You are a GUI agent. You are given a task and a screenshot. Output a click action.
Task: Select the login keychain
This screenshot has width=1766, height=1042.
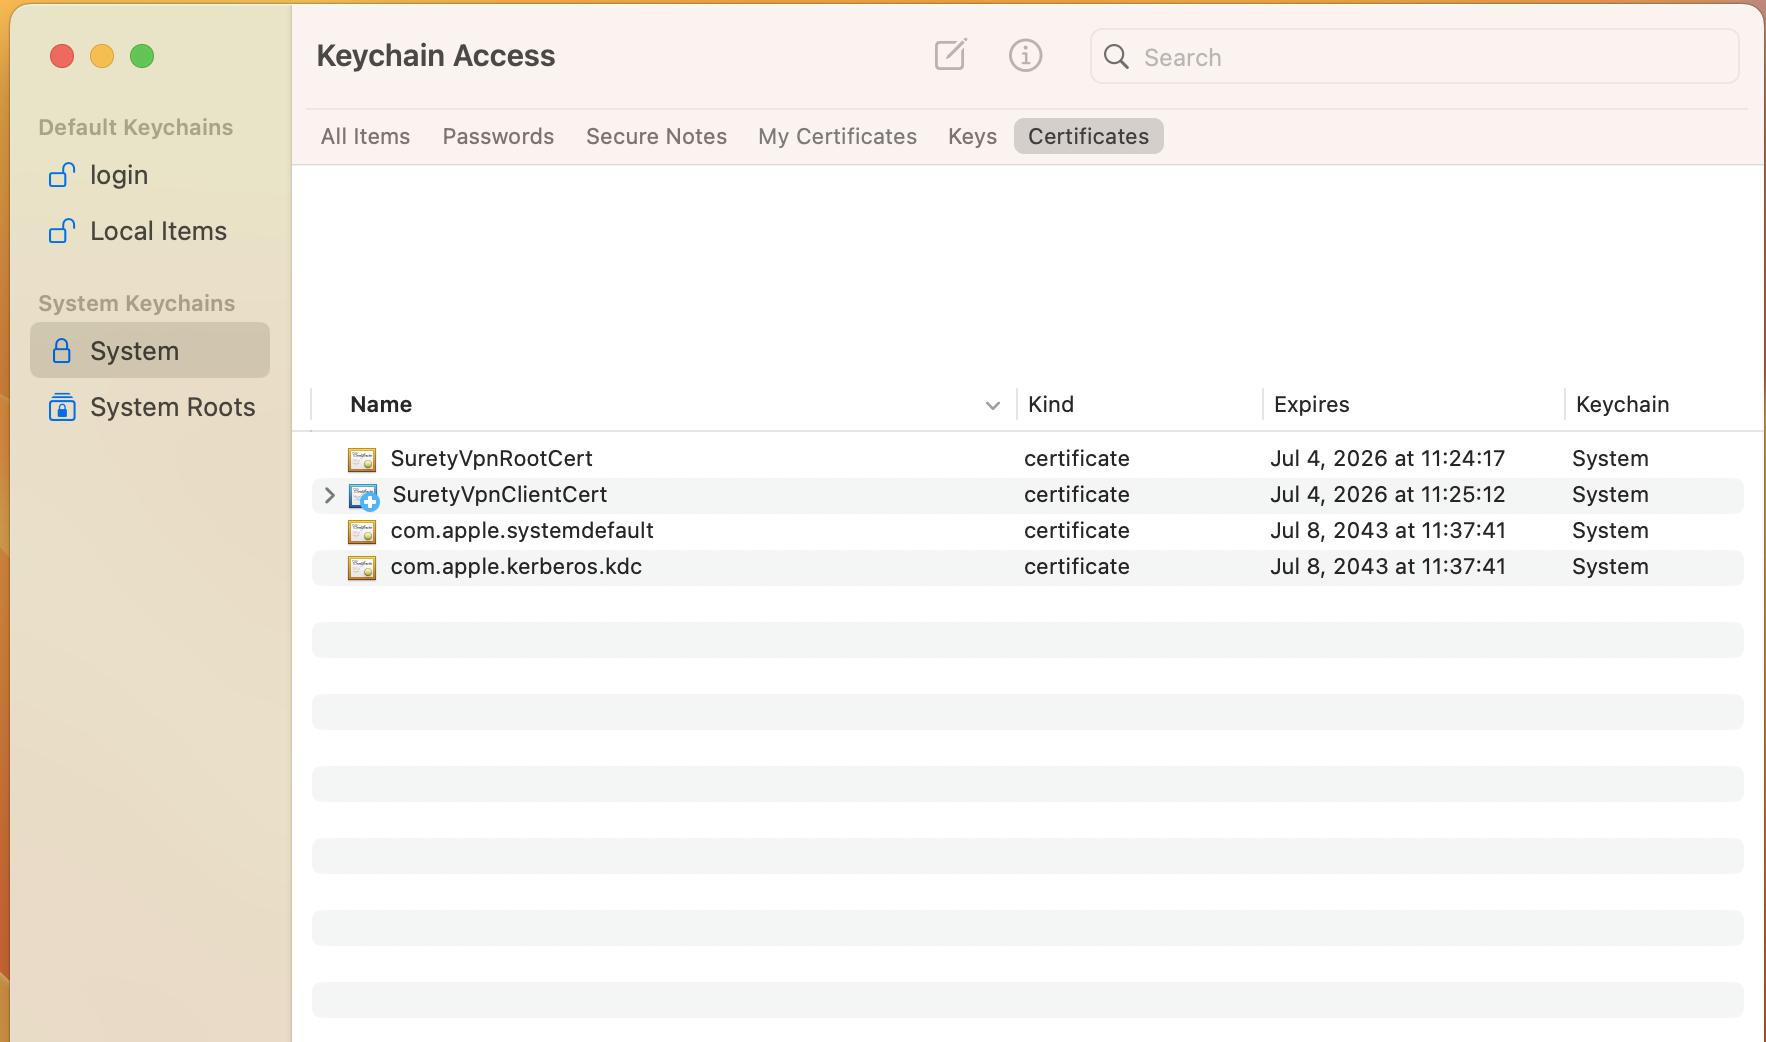click(x=150, y=175)
